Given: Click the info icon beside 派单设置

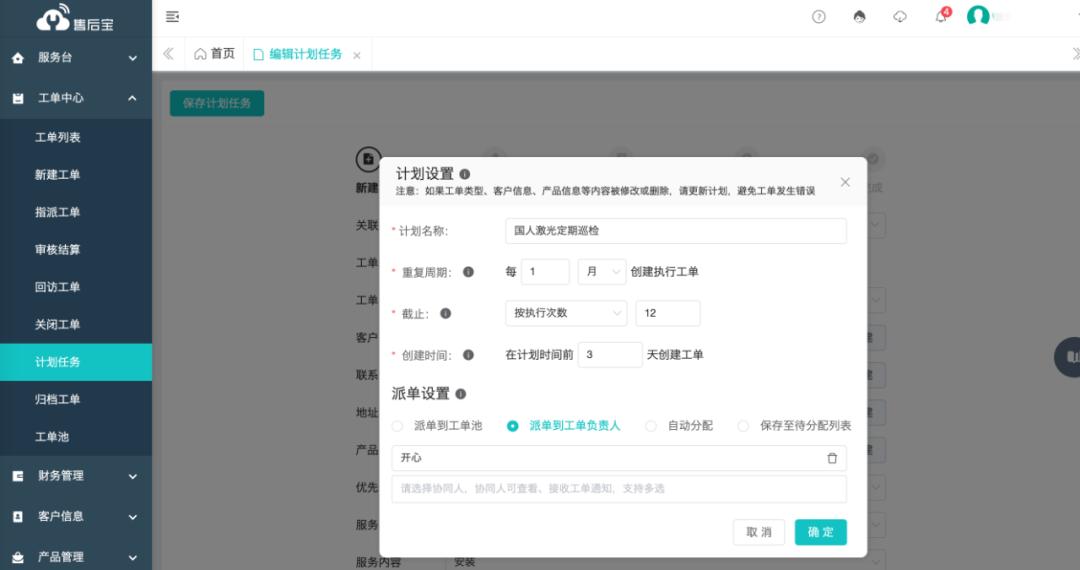Looking at the screenshot, I should click(x=461, y=394).
